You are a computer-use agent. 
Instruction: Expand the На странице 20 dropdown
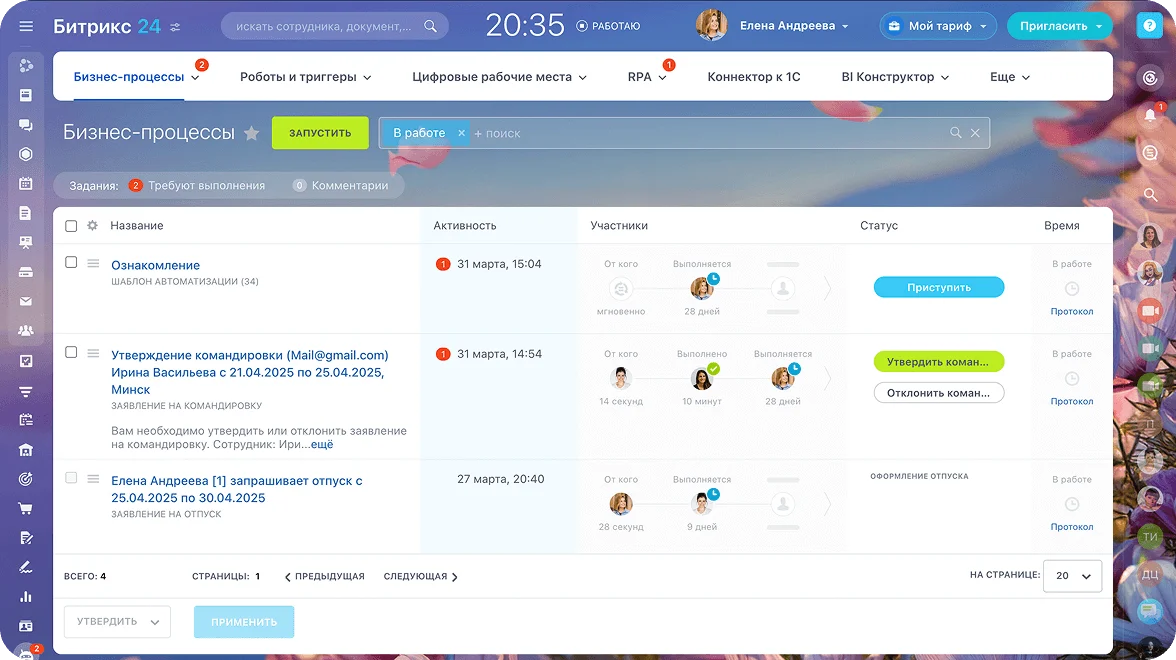(1072, 576)
